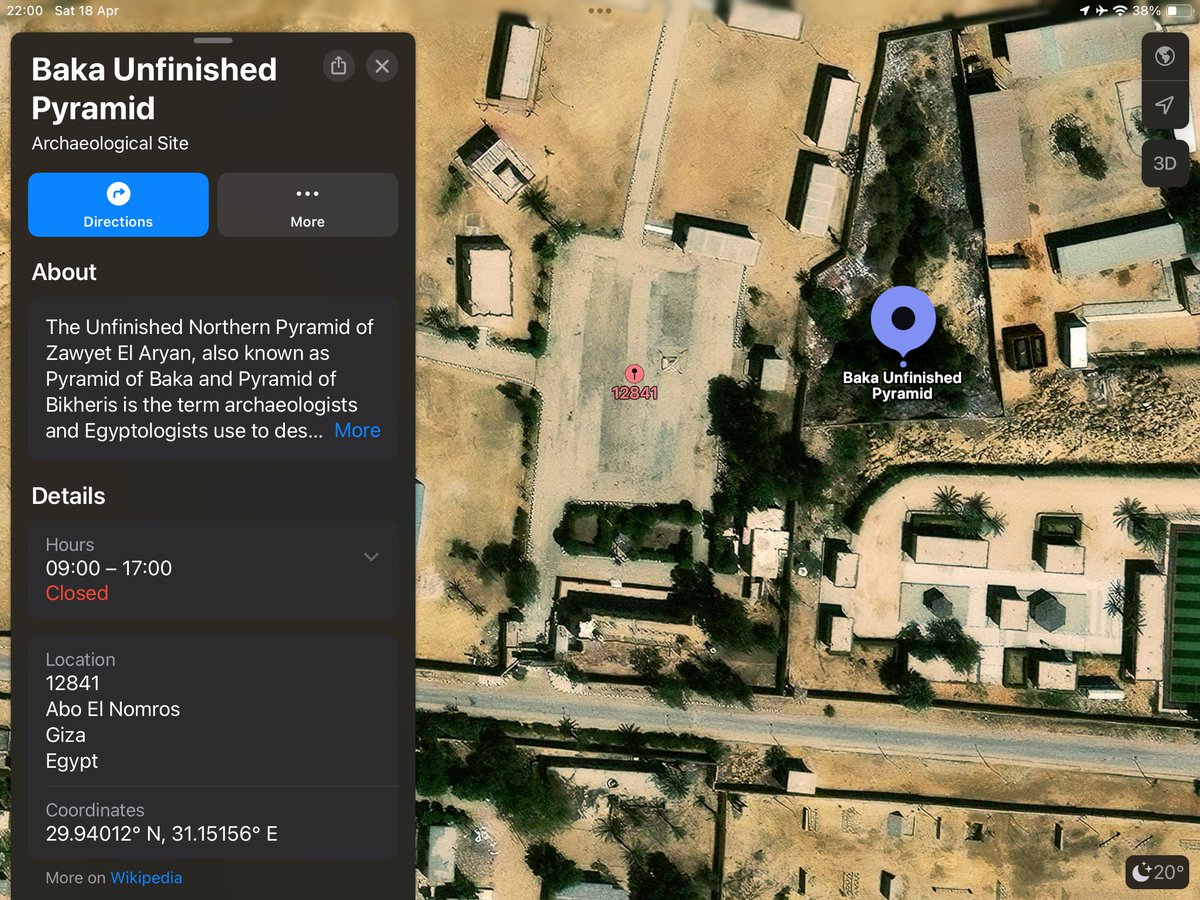Tap the airplane mode icon in status bar

(1102, 11)
